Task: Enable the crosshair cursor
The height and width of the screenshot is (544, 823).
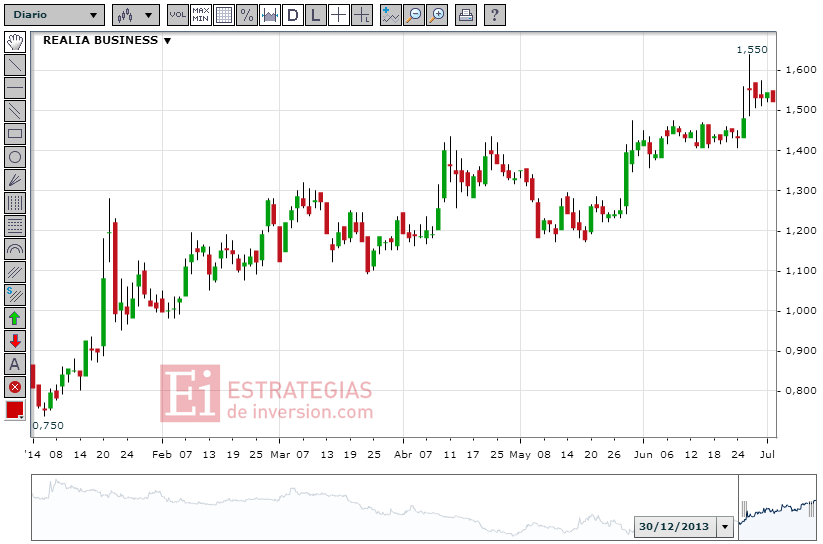Action: (339, 15)
